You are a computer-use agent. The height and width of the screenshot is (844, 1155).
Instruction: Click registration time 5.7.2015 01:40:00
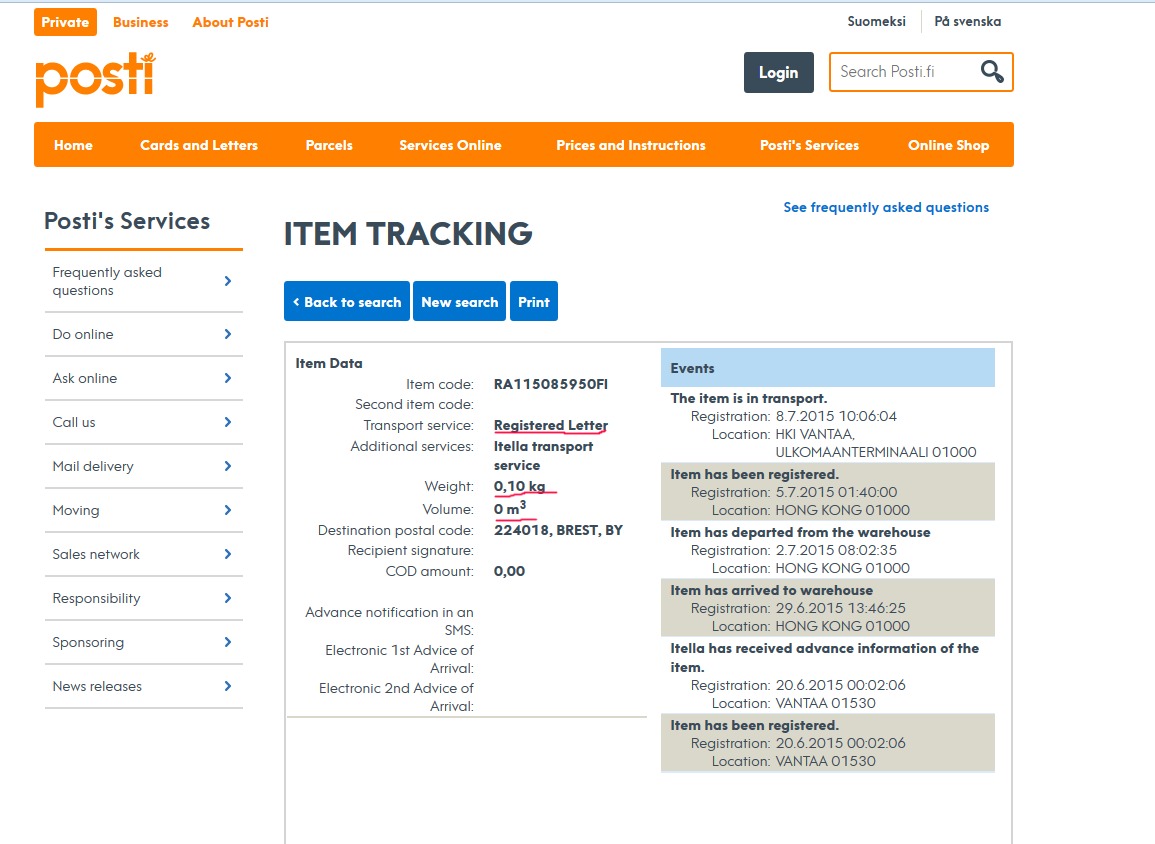[x=836, y=492]
